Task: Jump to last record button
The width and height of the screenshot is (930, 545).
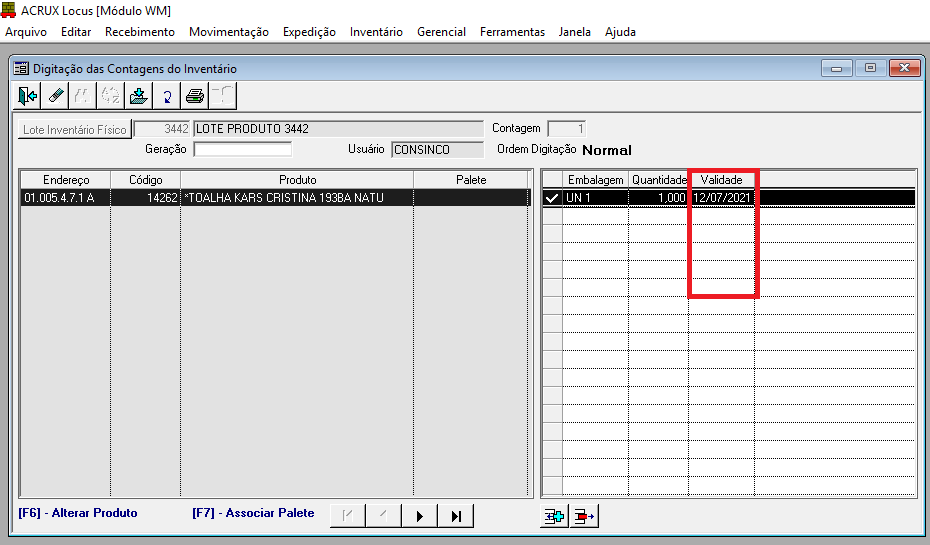Action: (456, 516)
